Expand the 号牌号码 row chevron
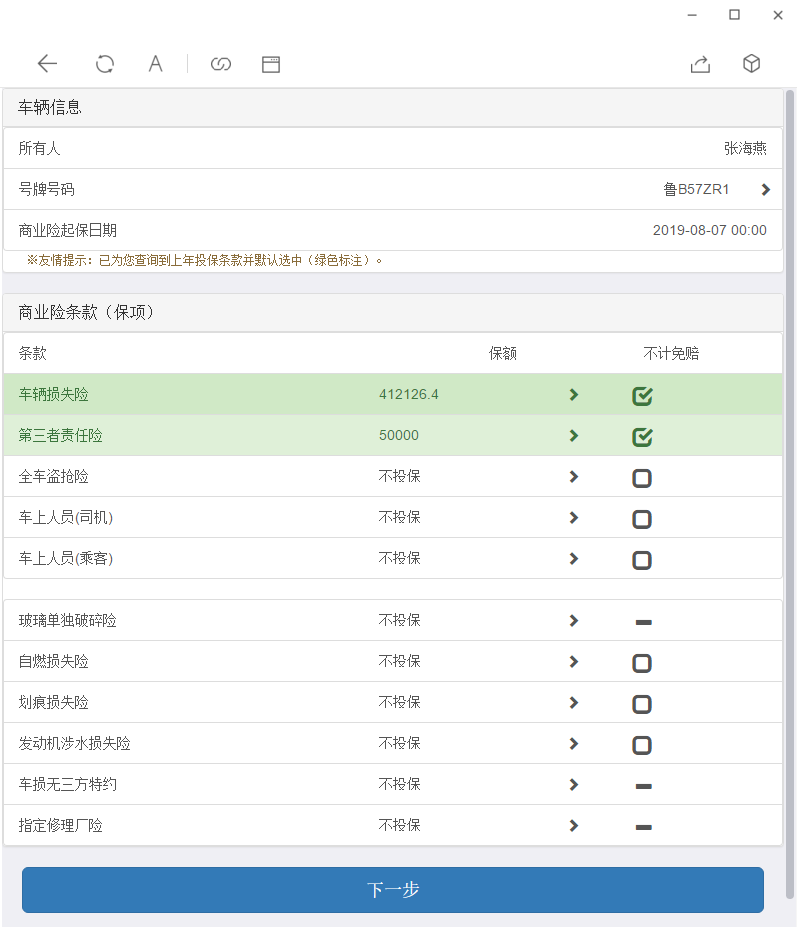The height and width of the screenshot is (927, 797). [765, 190]
